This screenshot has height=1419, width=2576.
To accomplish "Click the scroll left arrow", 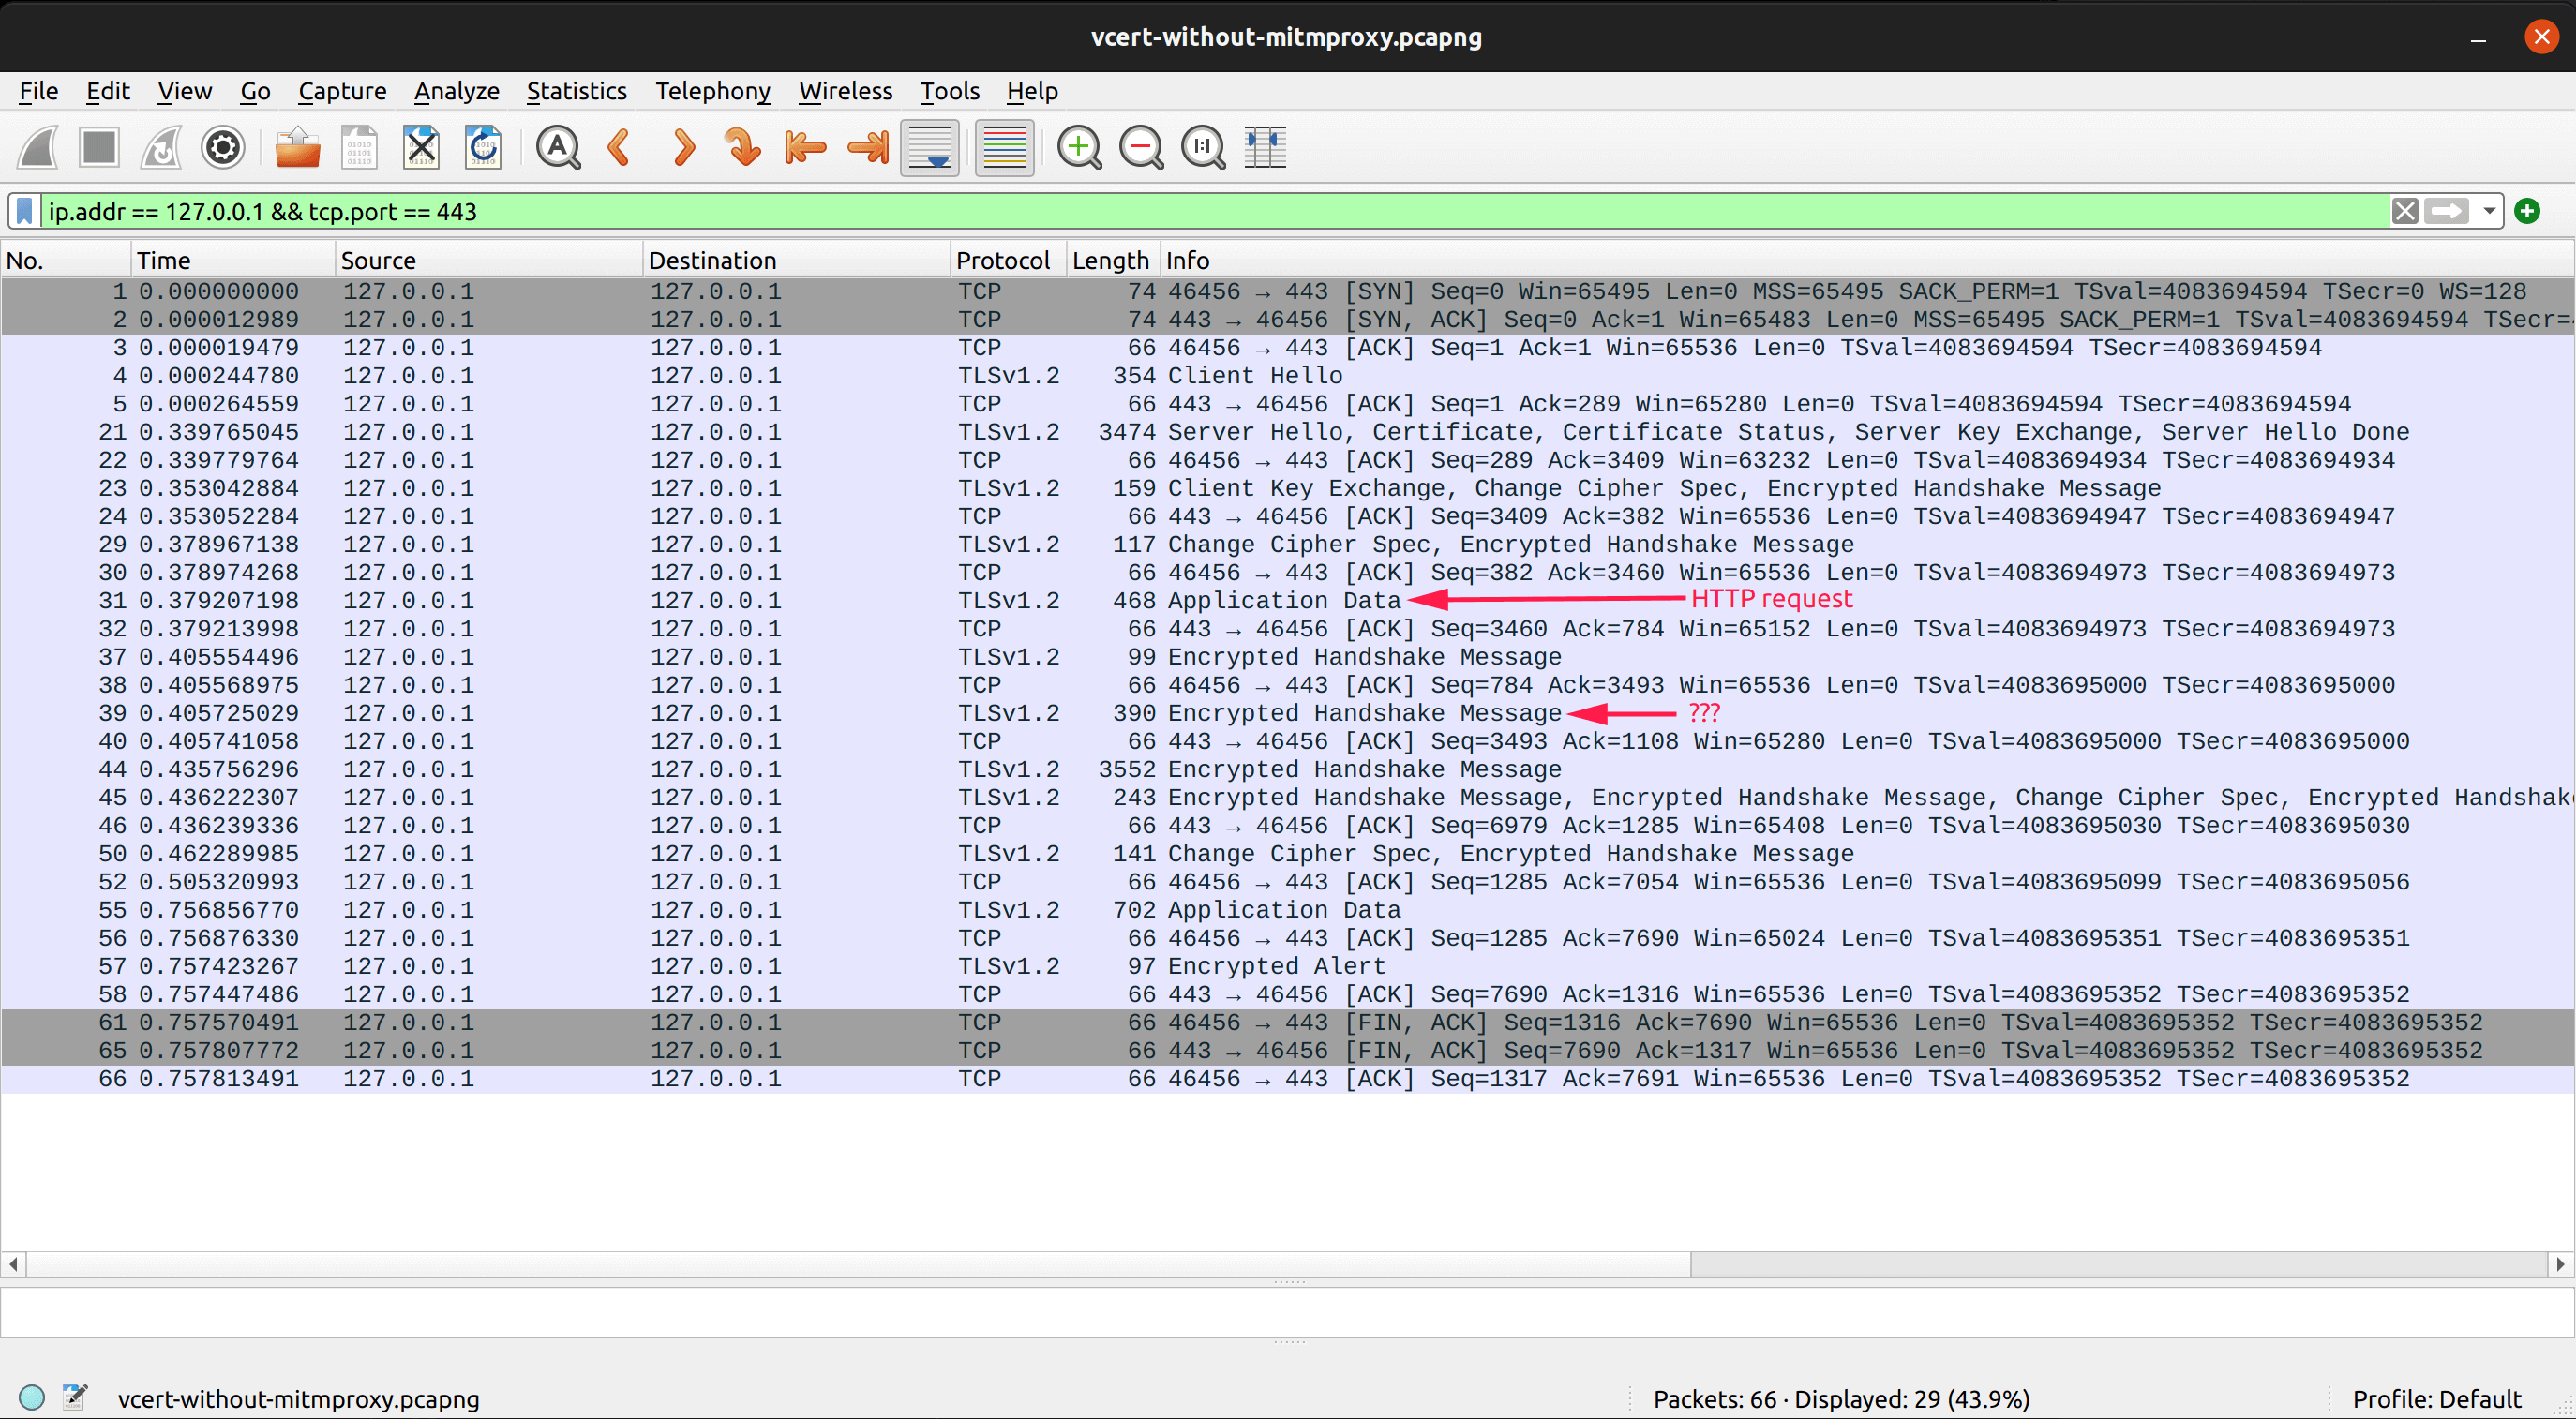I will 13,1264.
